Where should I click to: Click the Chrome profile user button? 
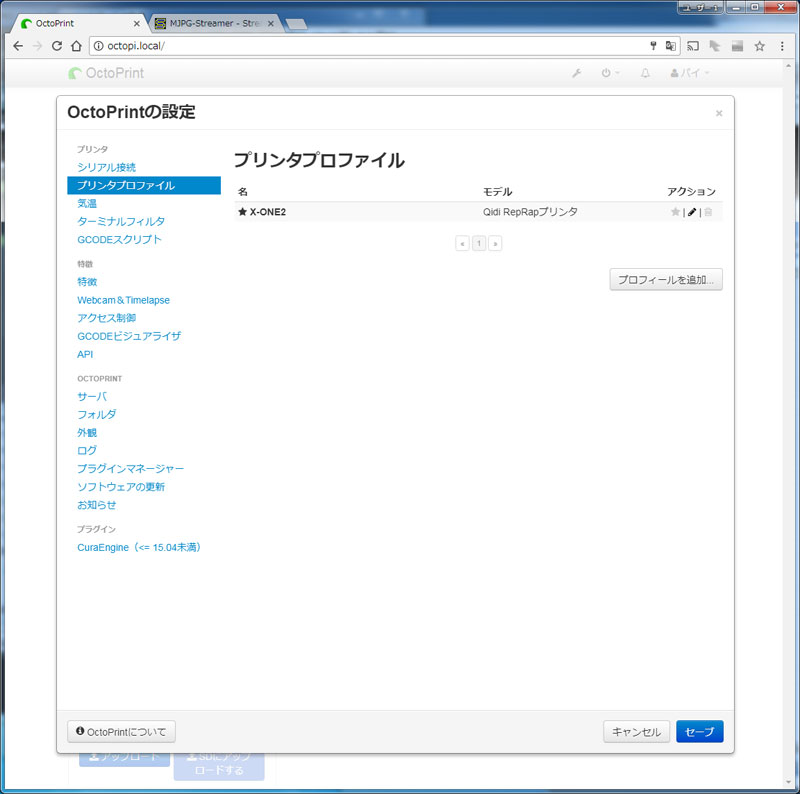coord(700,7)
